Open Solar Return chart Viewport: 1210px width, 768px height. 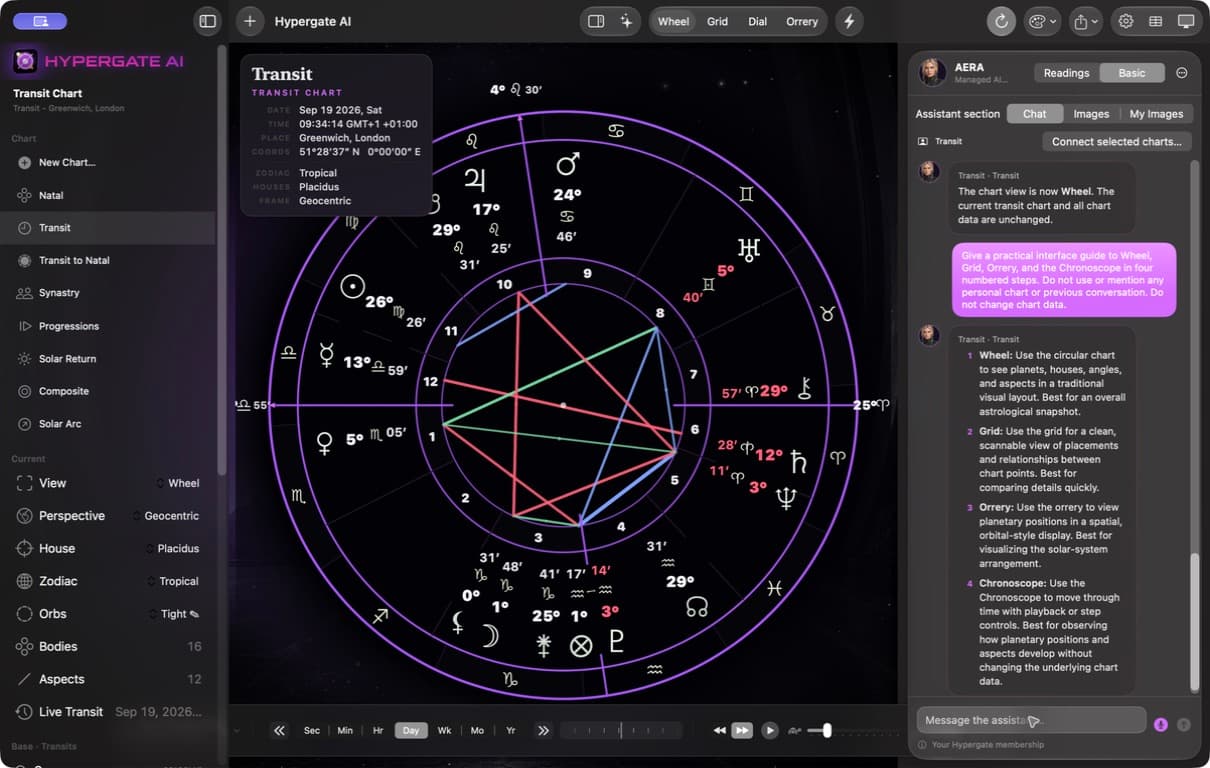point(108,358)
